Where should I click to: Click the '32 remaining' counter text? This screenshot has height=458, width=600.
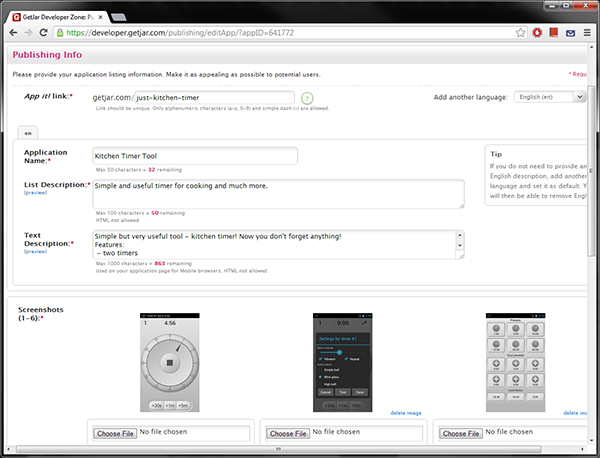tap(165, 170)
